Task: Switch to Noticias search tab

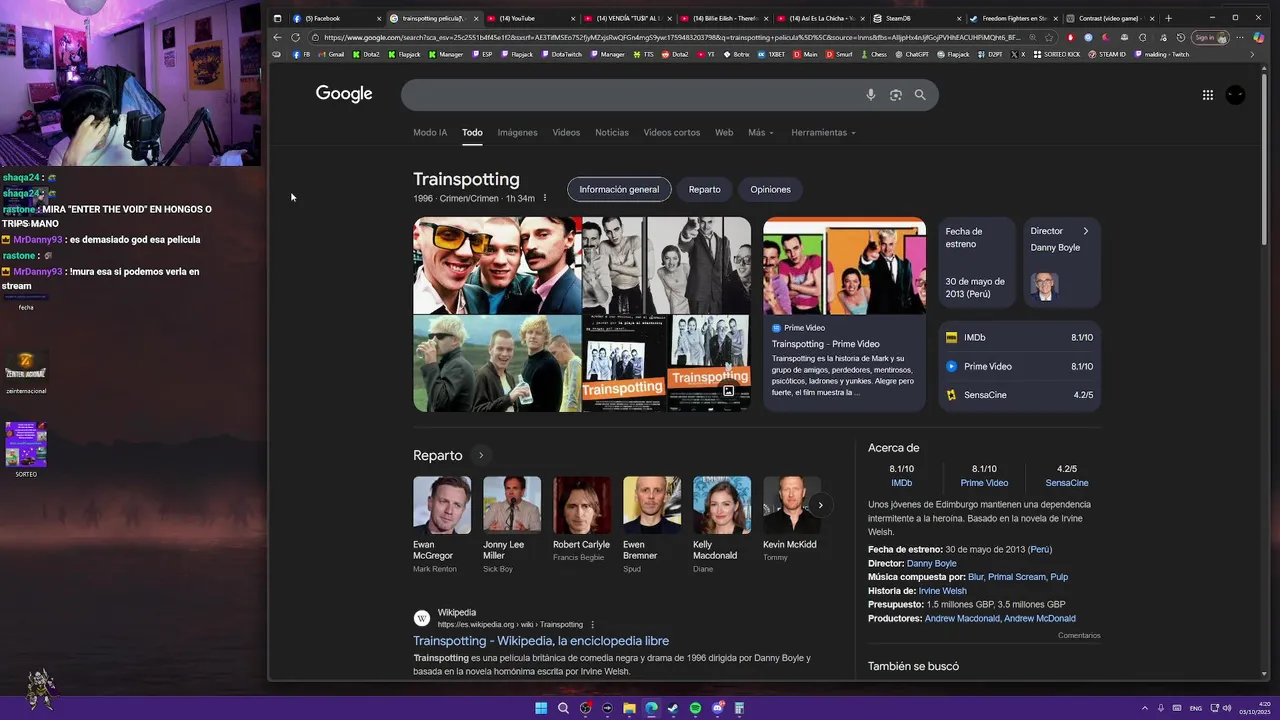Action: [x=612, y=132]
